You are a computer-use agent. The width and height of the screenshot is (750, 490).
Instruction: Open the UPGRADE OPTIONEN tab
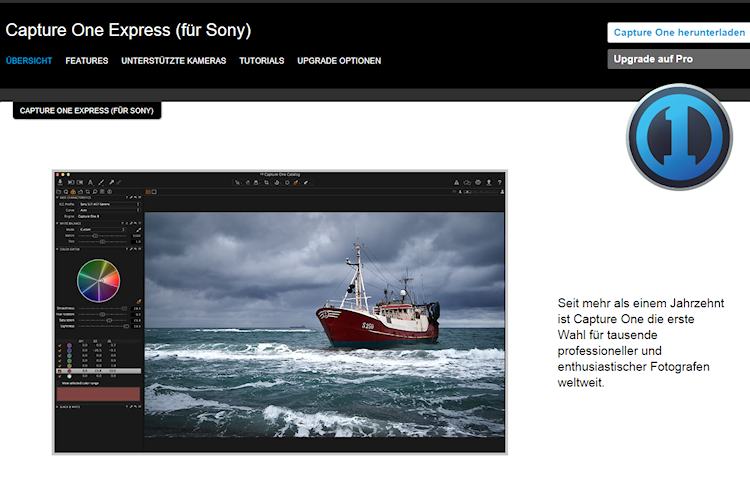[339, 61]
